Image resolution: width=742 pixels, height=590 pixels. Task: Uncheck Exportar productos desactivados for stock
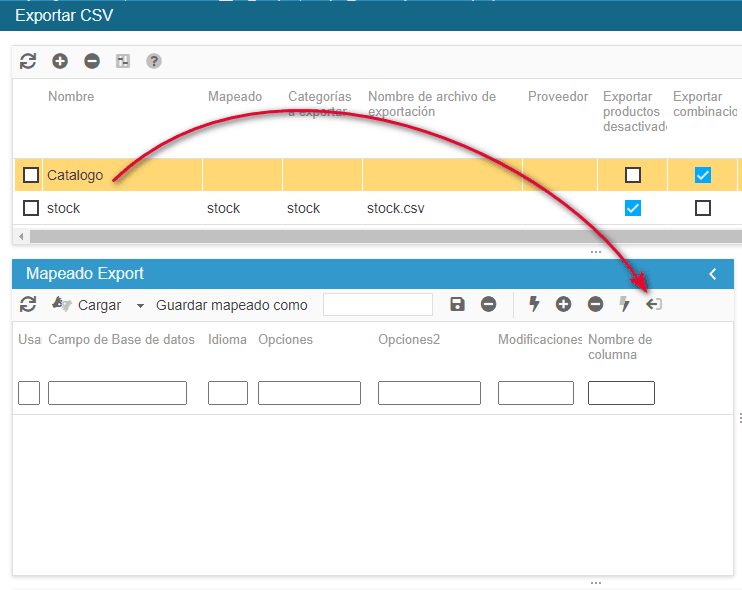tap(633, 208)
